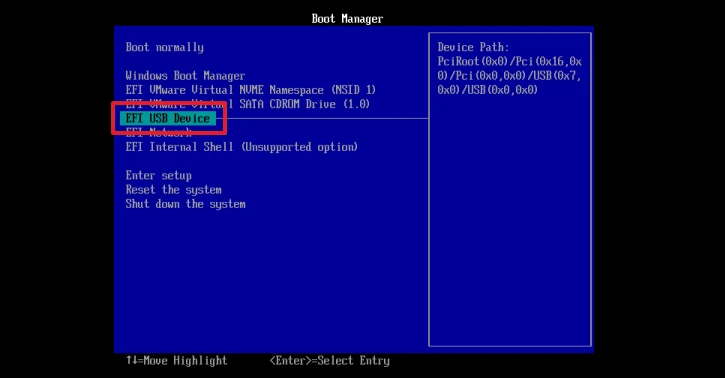Select the SATA CDROM Drive (1.0) entry
This screenshot has height=378, width=725.
[x=247, y=104]
